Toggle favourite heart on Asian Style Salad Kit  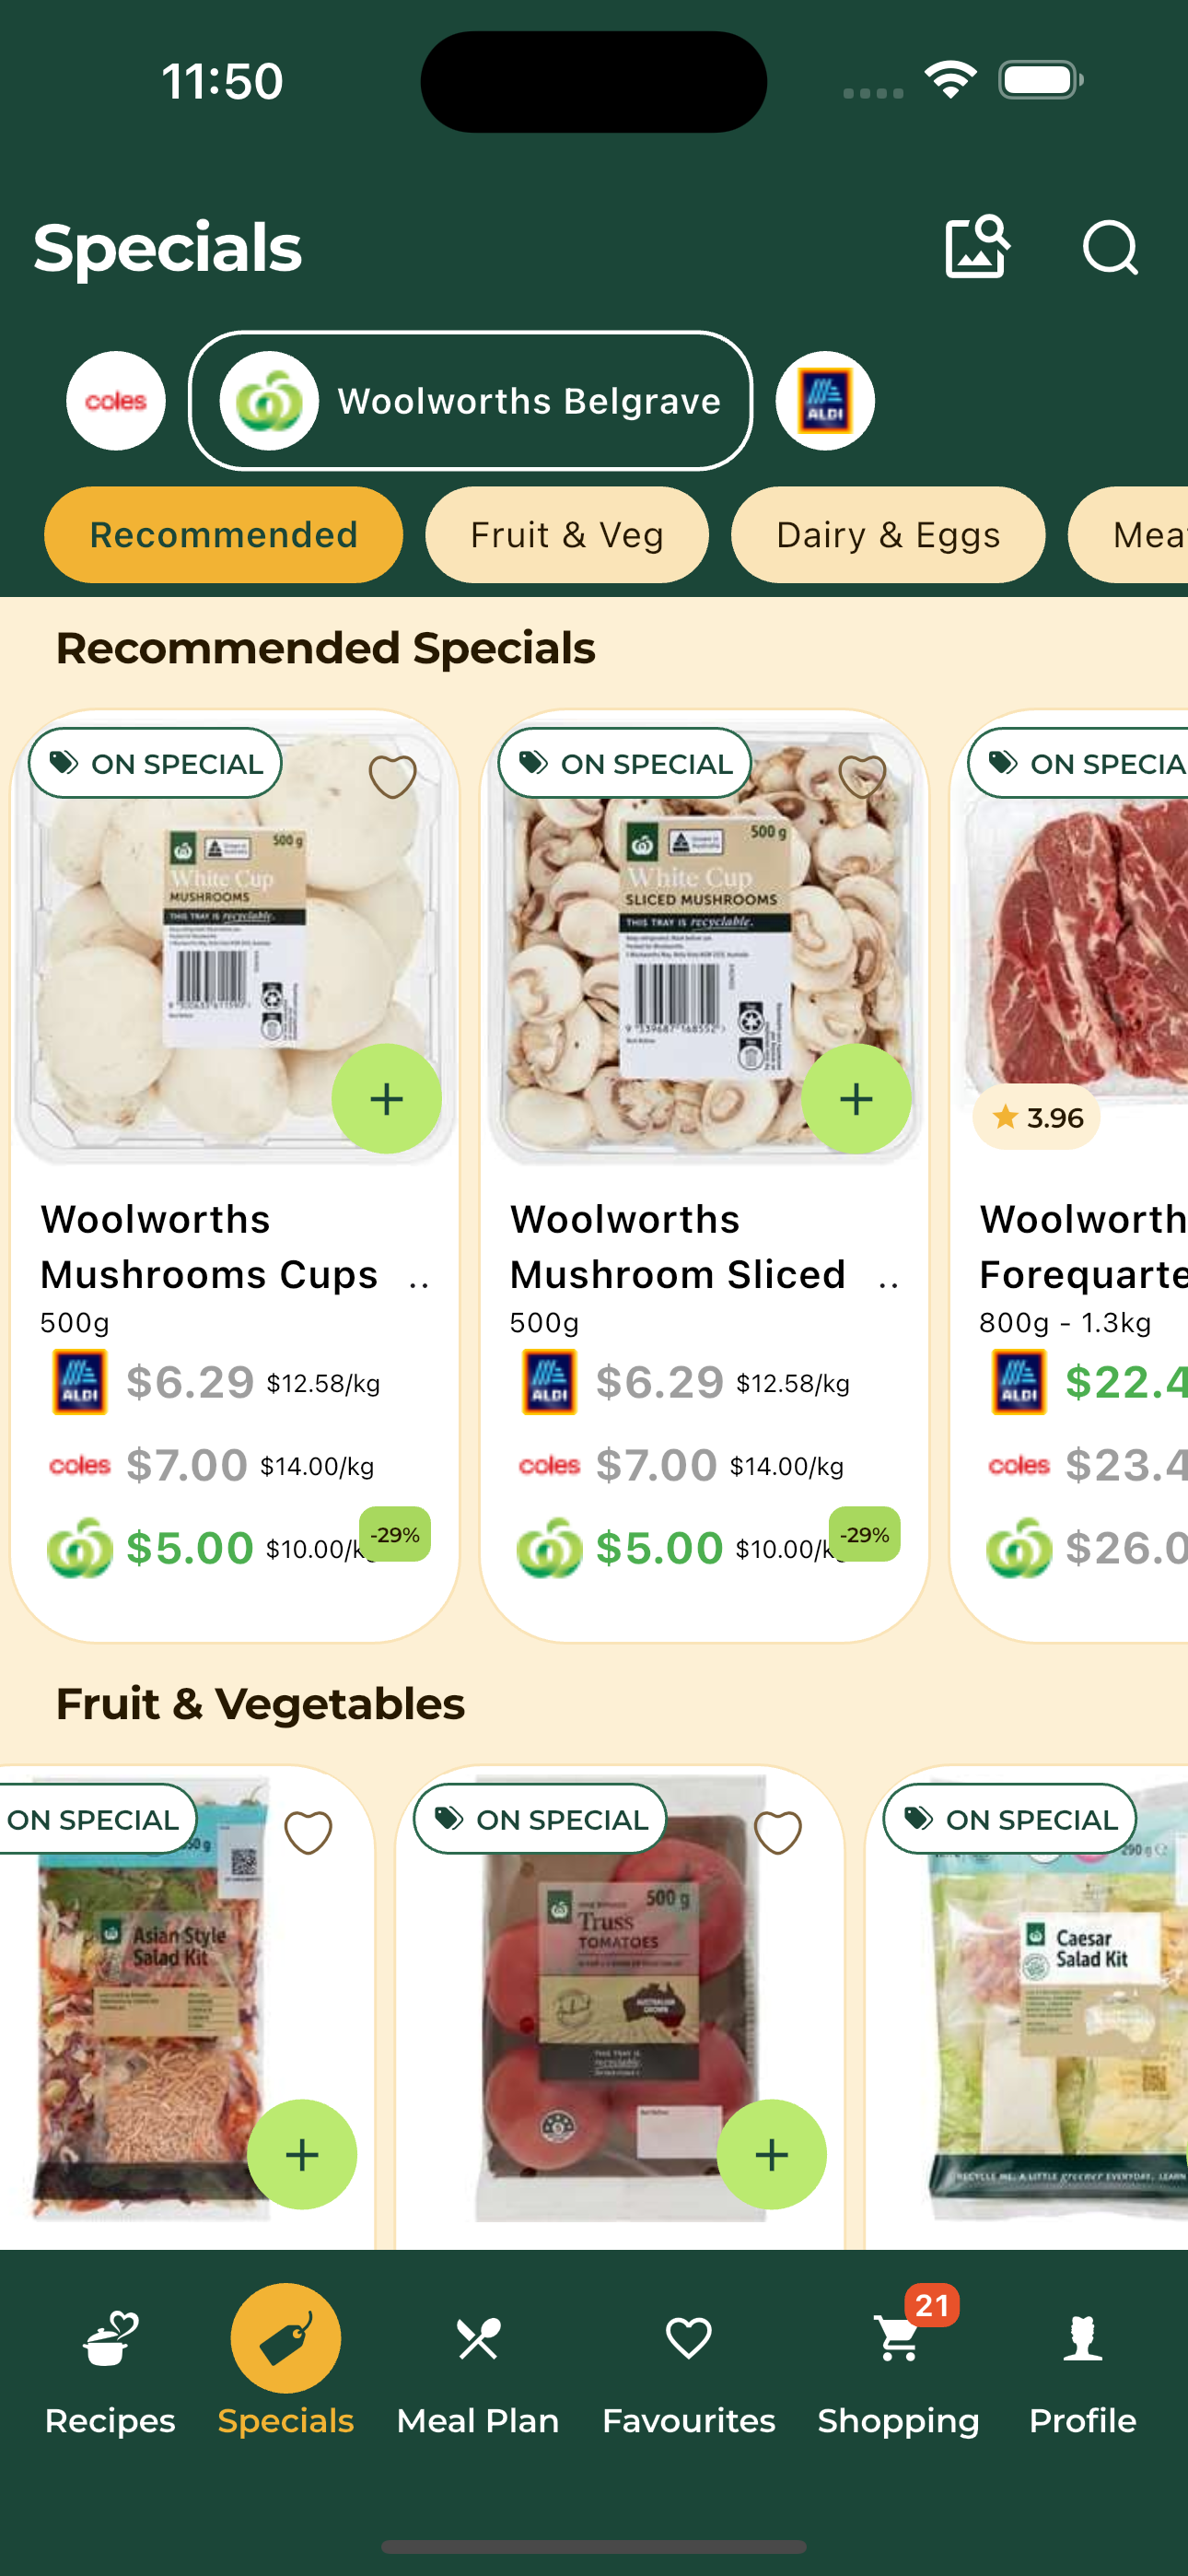pyautogui.click(x=308, y=1833)
